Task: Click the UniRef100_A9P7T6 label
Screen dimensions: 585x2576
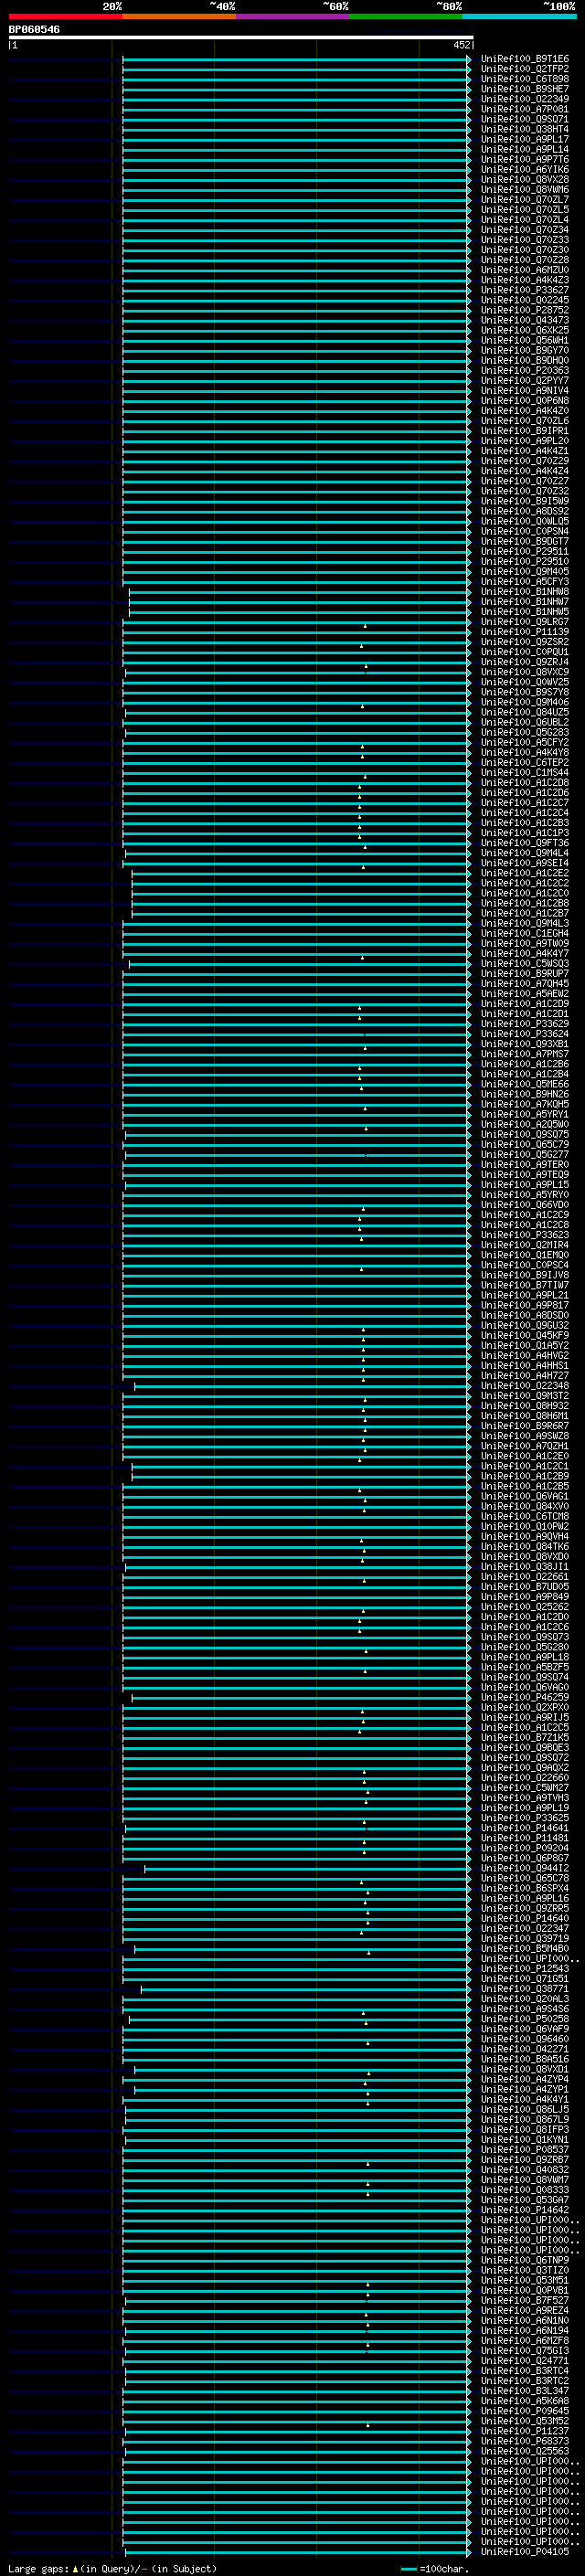Action: pyautogui.click(x=525, y=159)
